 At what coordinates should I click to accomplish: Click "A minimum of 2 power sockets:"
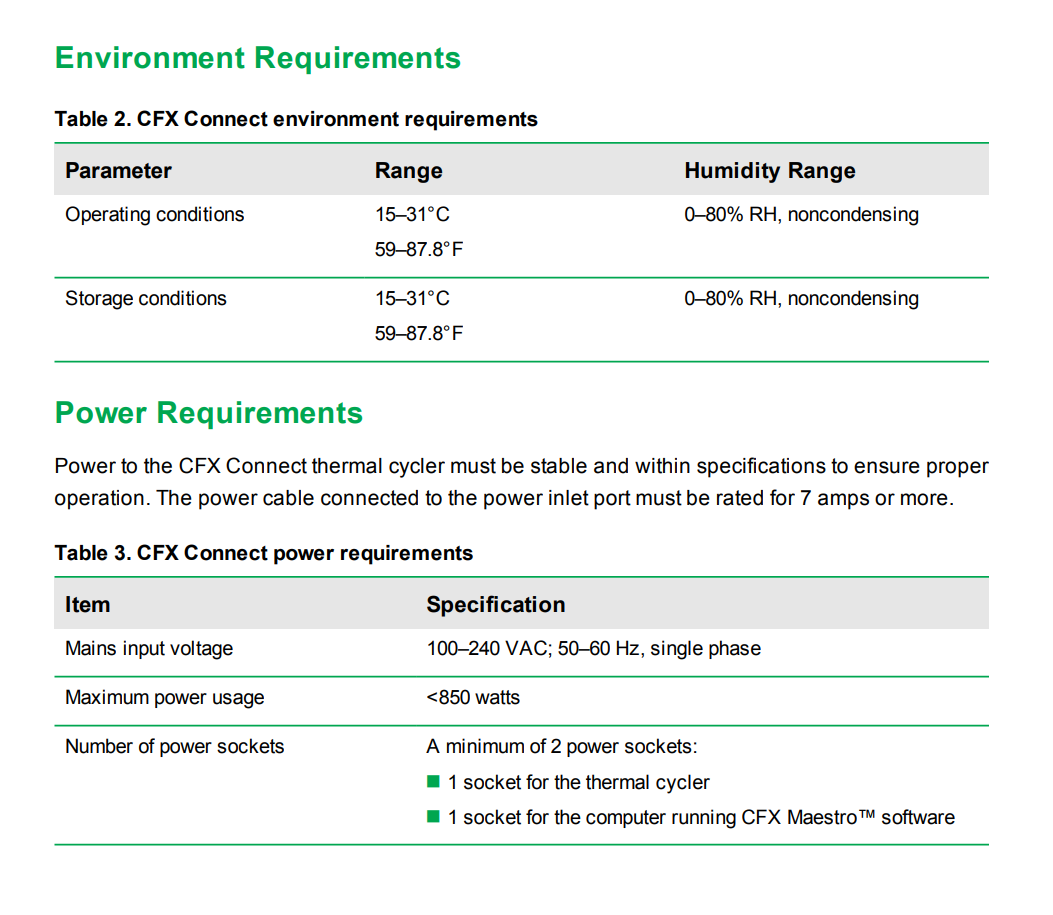[x=562, y=746]
